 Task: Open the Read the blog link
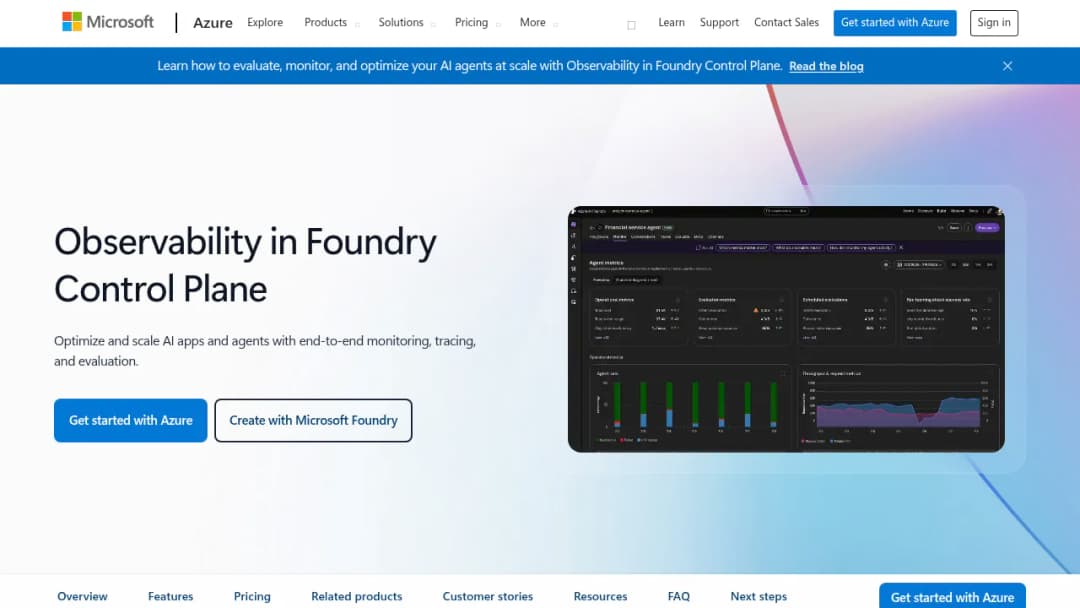tap(826, 66)
